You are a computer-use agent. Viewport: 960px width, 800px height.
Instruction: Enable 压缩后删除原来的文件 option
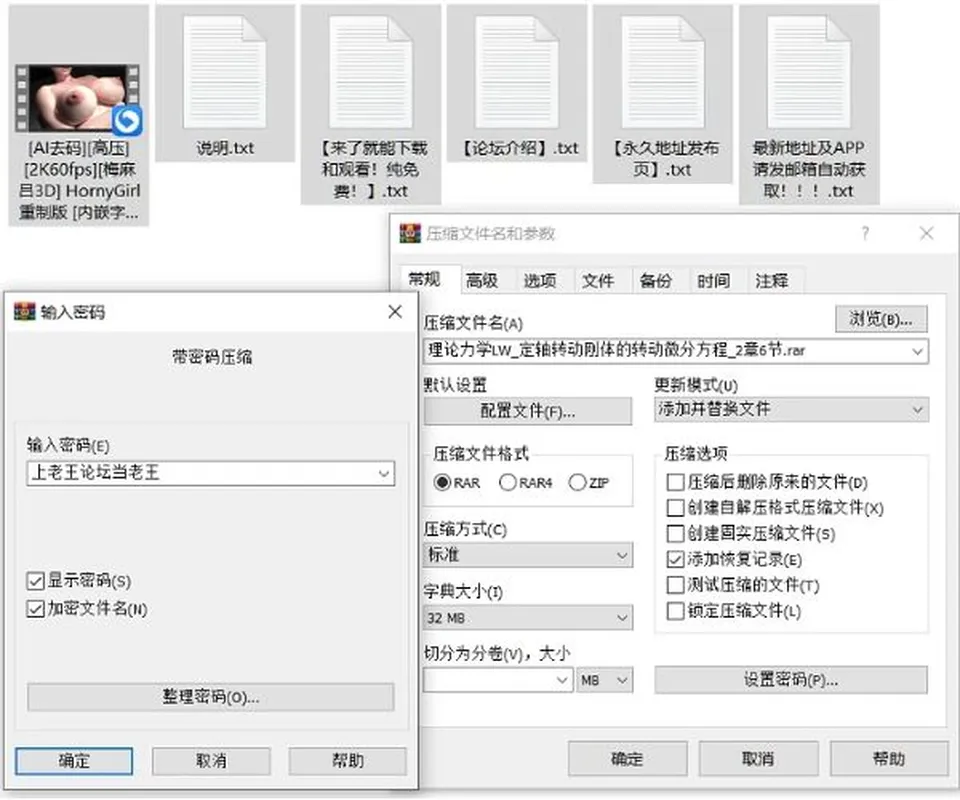point(675,482)
